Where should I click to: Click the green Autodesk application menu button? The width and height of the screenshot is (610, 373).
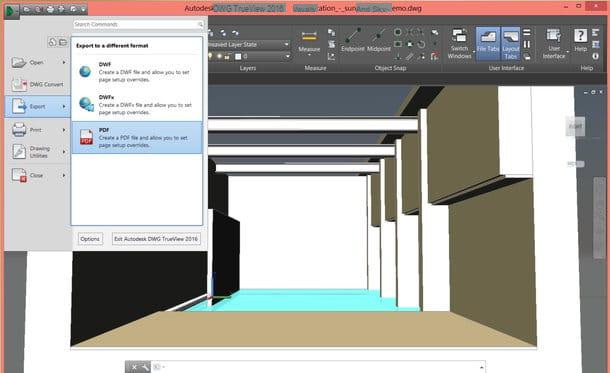(x=11, y=11)
